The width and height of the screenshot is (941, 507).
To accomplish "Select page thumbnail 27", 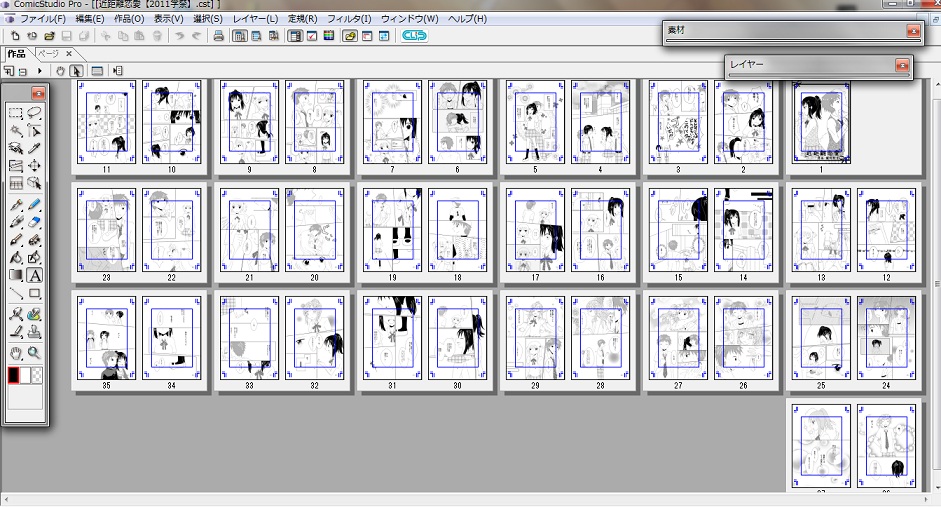I will (x=678, y=338).
